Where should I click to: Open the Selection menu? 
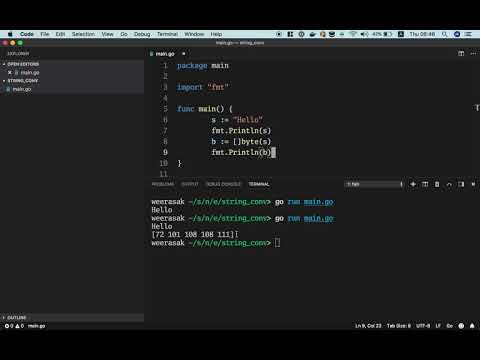coord(83,34)
